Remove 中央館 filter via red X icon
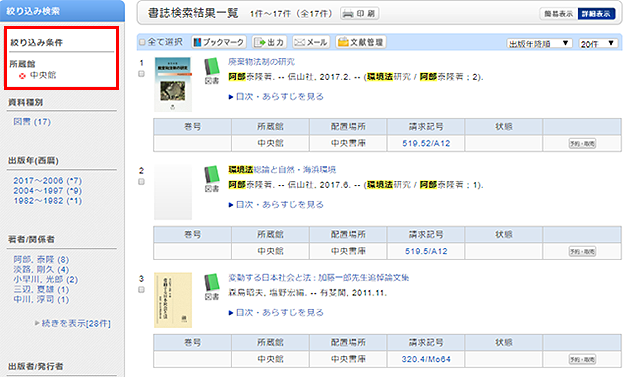Viewport: 640px width, 377px height. [x=22, y=76]
